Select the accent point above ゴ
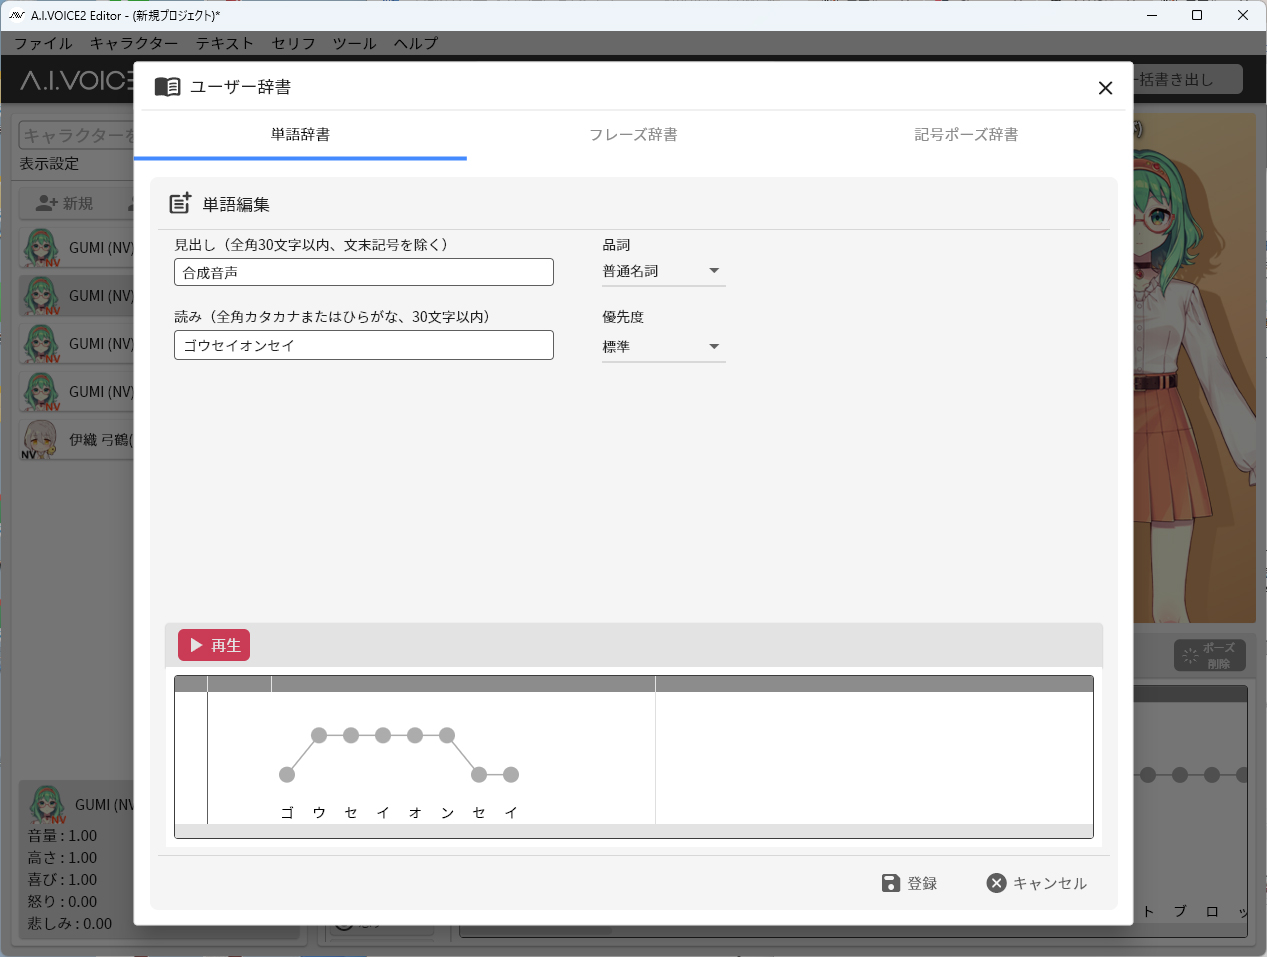The height and width of the screenshot is (957, 1267). [287, 774]
